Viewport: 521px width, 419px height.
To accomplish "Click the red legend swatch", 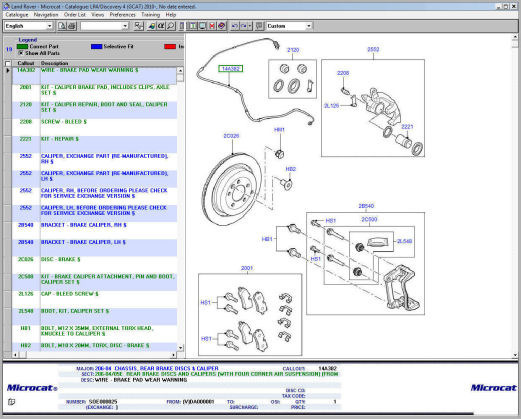I will coord(170,46).
